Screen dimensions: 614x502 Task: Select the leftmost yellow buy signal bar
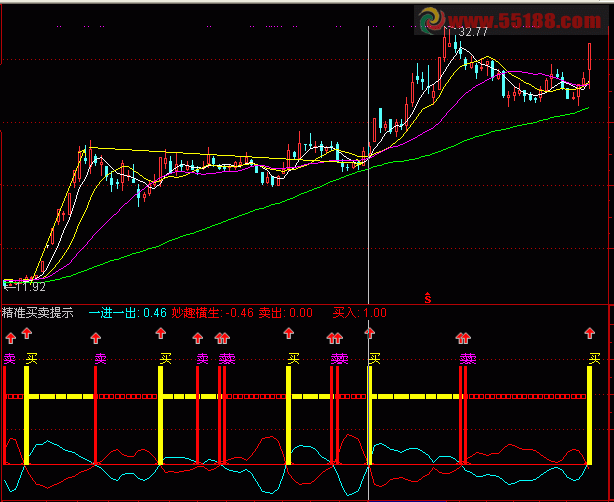pyautogui.click(x=27, y=415)
